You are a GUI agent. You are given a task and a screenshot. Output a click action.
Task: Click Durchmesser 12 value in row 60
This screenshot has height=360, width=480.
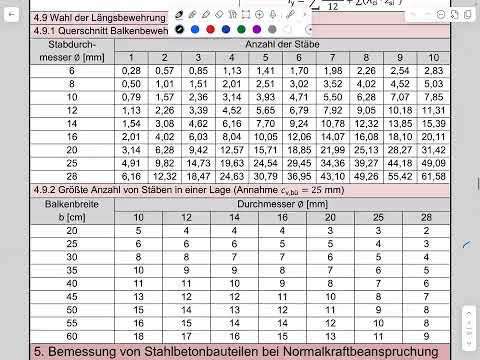[186, 336]
